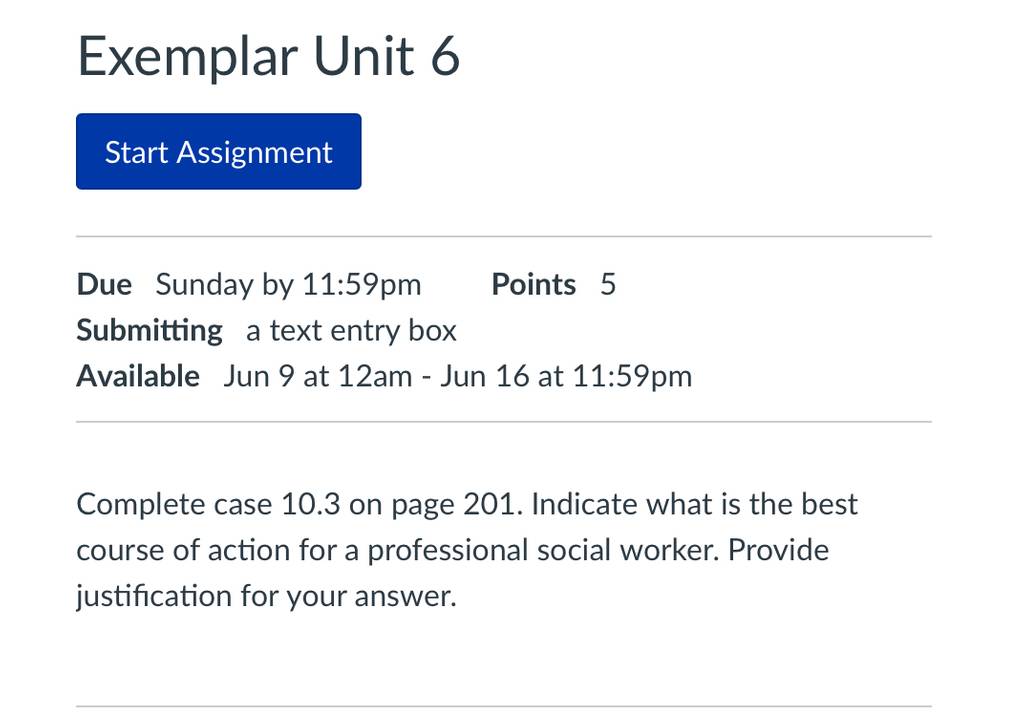
Task: Click the Jun 16 at 11:59pm end date
Action: tap(566, 376)
